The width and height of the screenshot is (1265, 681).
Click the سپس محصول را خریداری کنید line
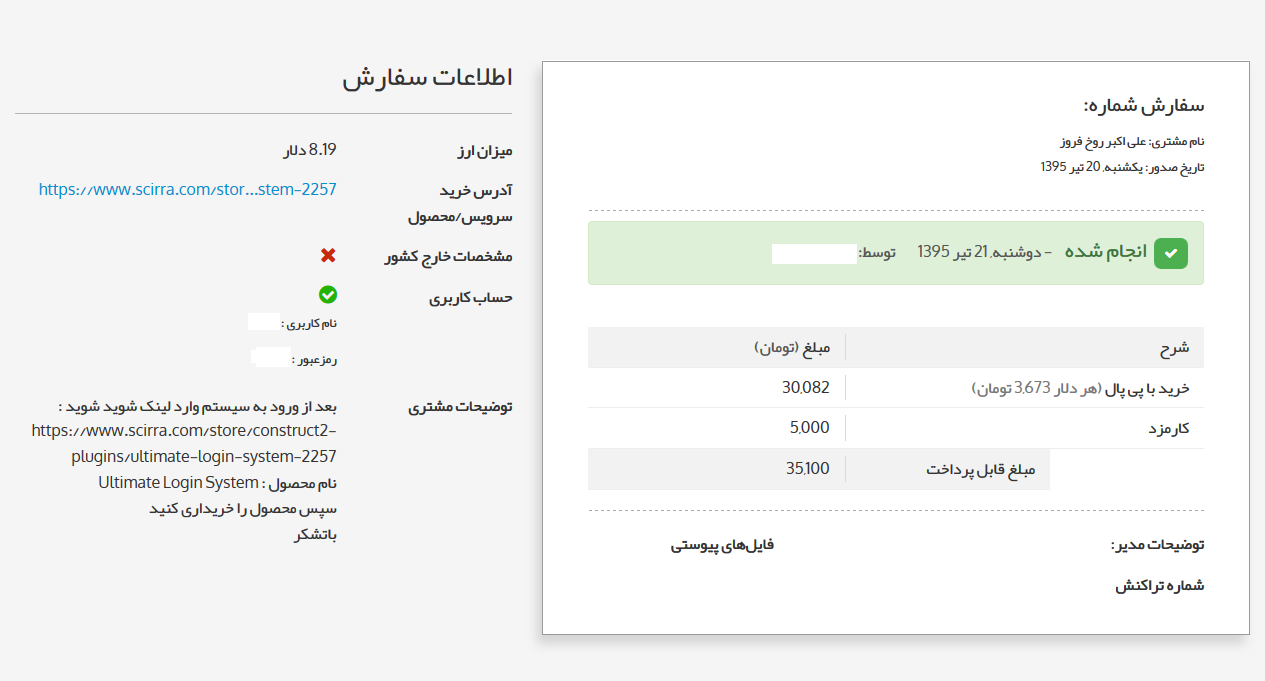coord(243,509)
